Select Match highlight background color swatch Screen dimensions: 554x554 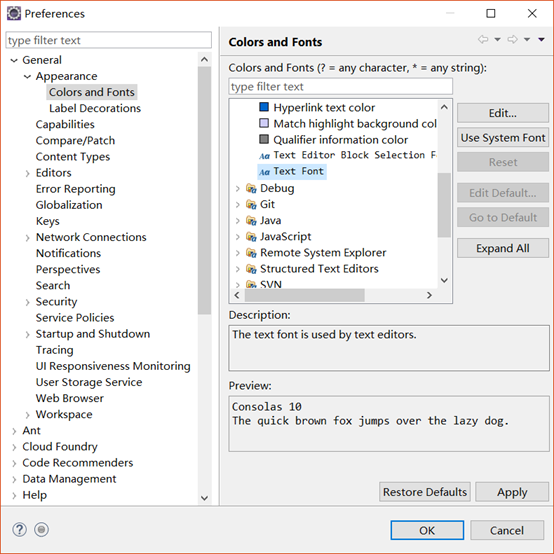coord(264,123)
